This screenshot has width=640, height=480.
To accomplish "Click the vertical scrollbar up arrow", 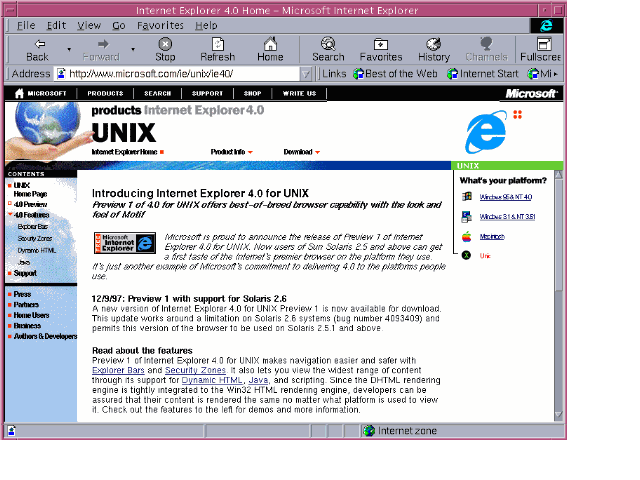I will click(x=558, y=175).
